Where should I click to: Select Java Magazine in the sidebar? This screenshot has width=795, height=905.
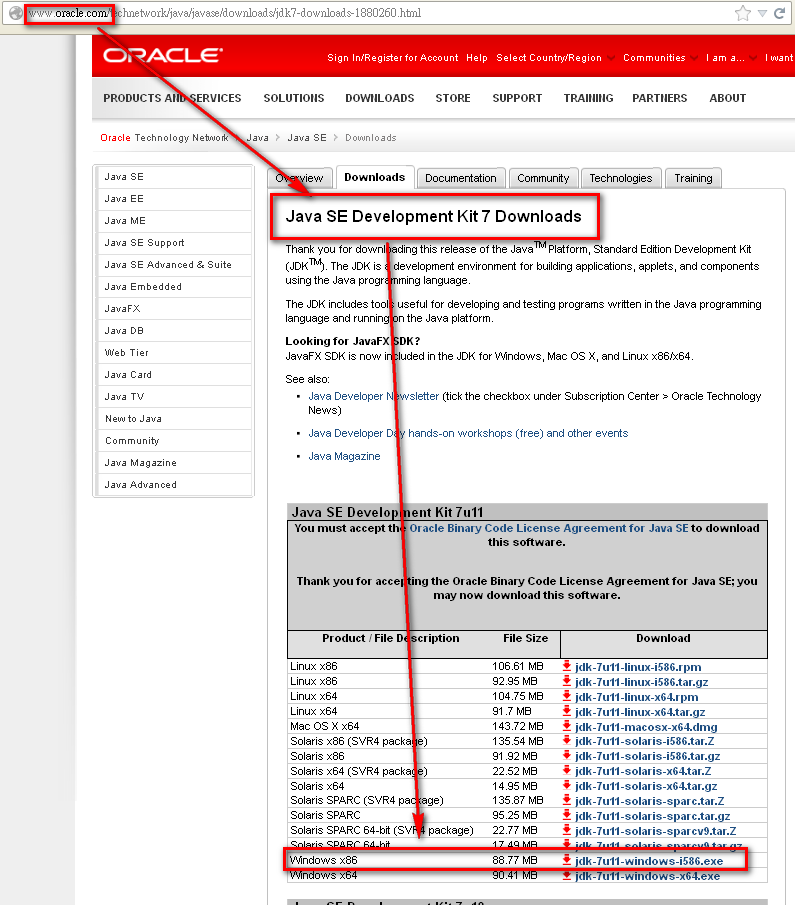174,462
